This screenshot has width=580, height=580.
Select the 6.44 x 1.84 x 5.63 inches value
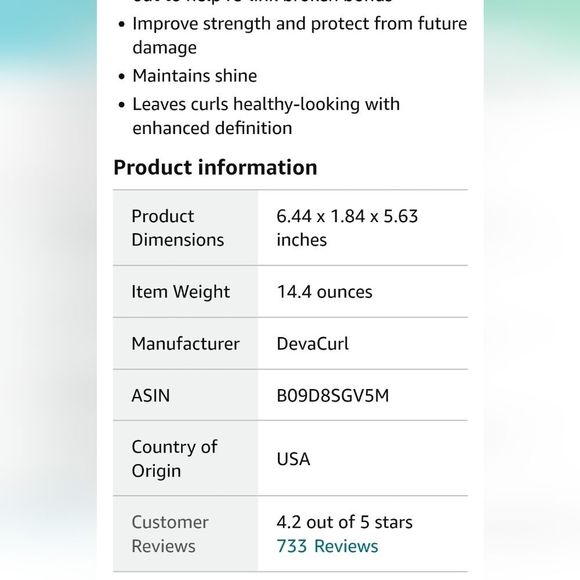click(347, 228)
